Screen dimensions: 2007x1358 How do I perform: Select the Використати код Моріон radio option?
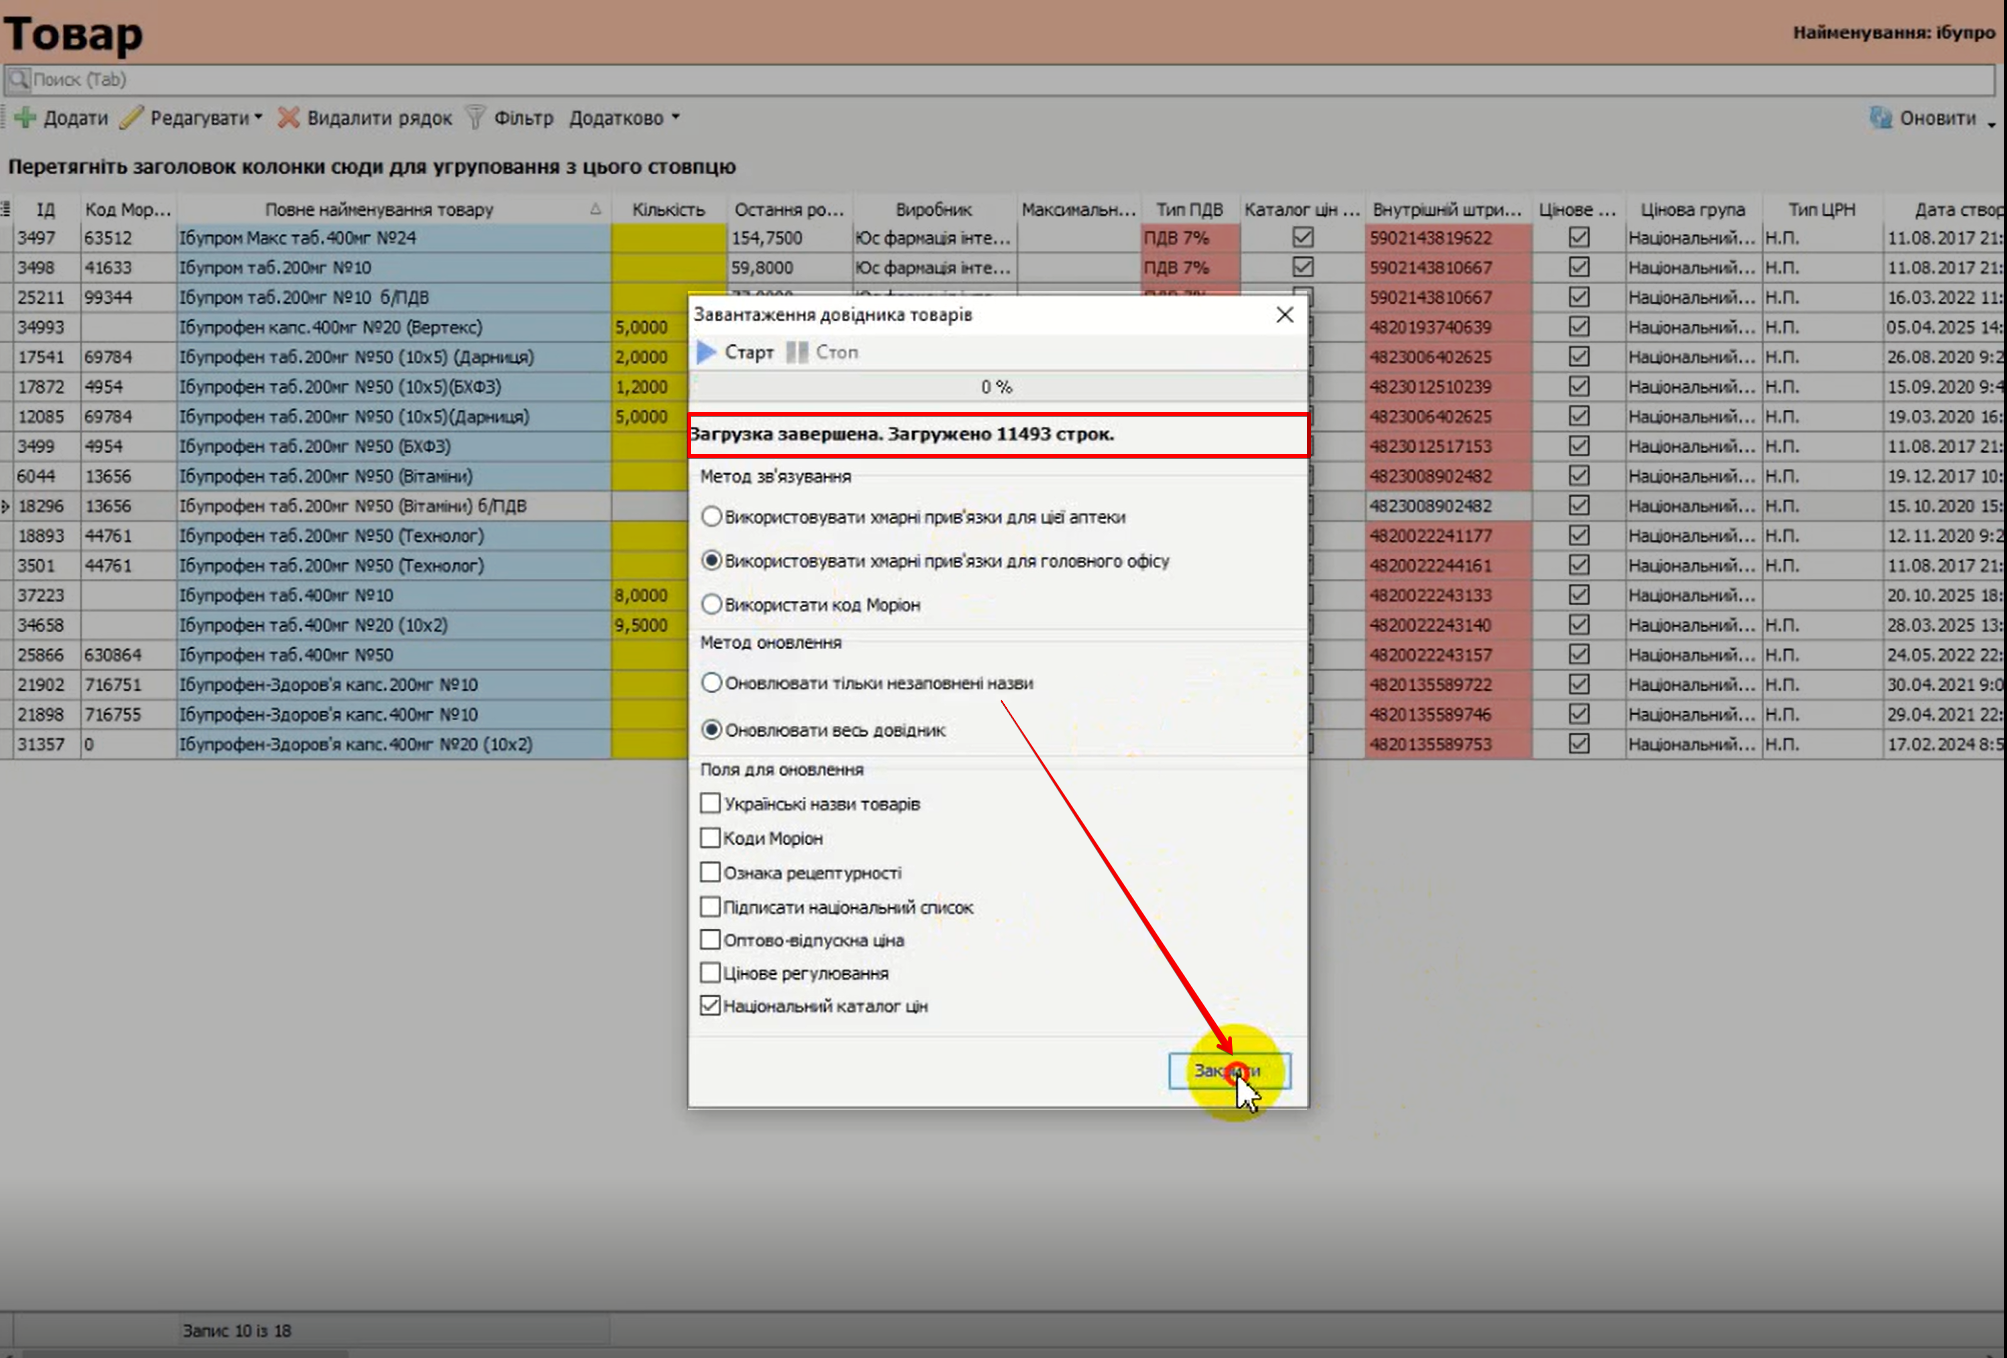tap(711, 604)
